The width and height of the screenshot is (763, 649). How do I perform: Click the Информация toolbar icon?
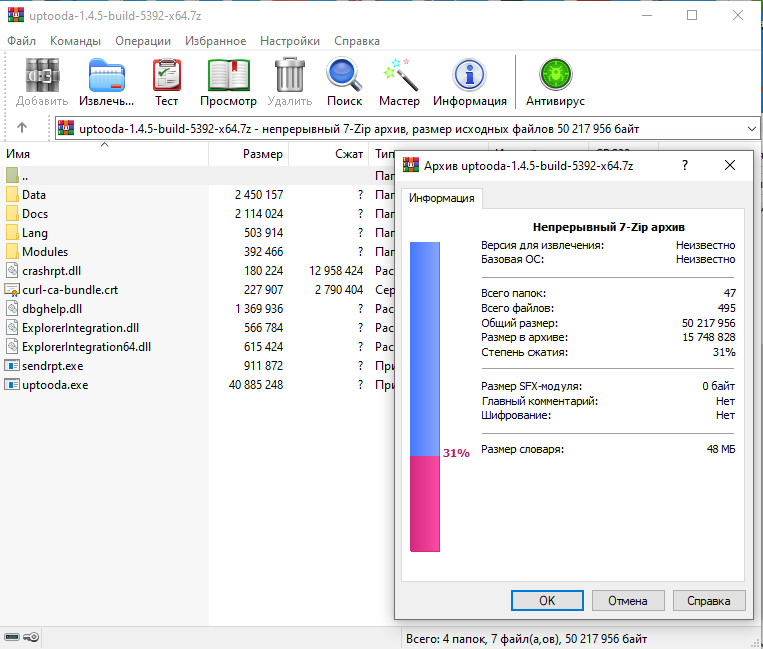[470, 75]
